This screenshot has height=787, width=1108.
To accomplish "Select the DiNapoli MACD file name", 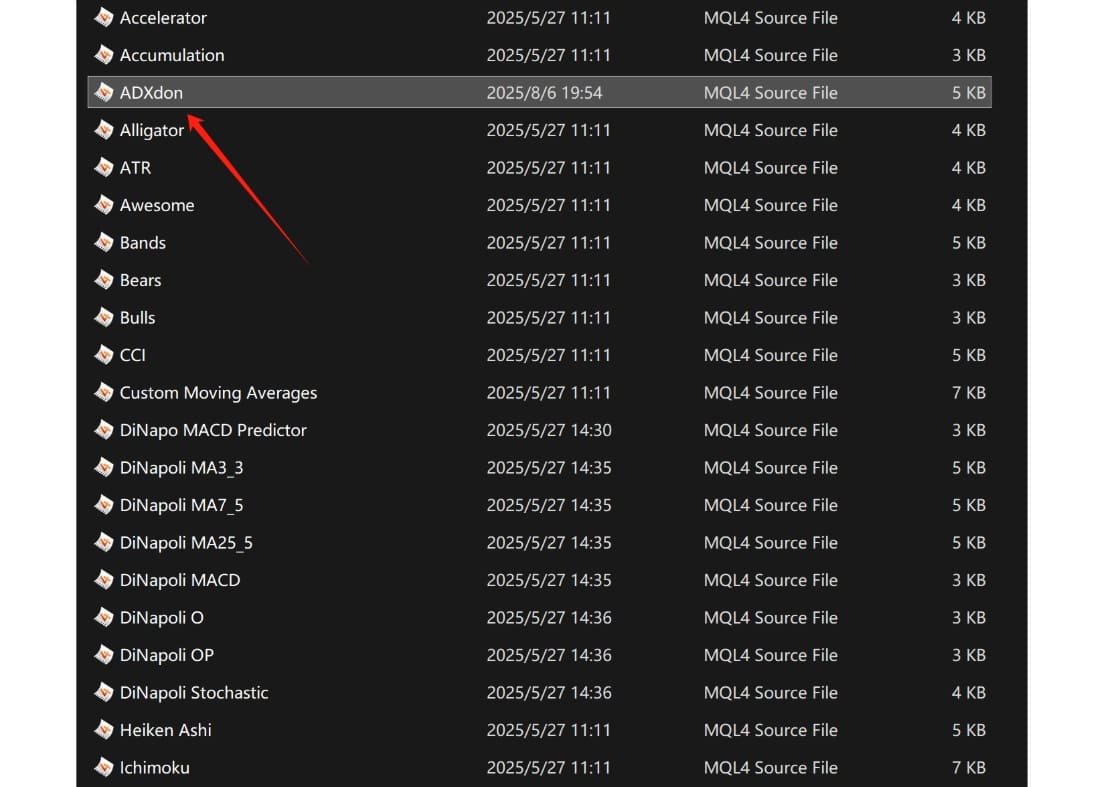I will tap(180, 580).
